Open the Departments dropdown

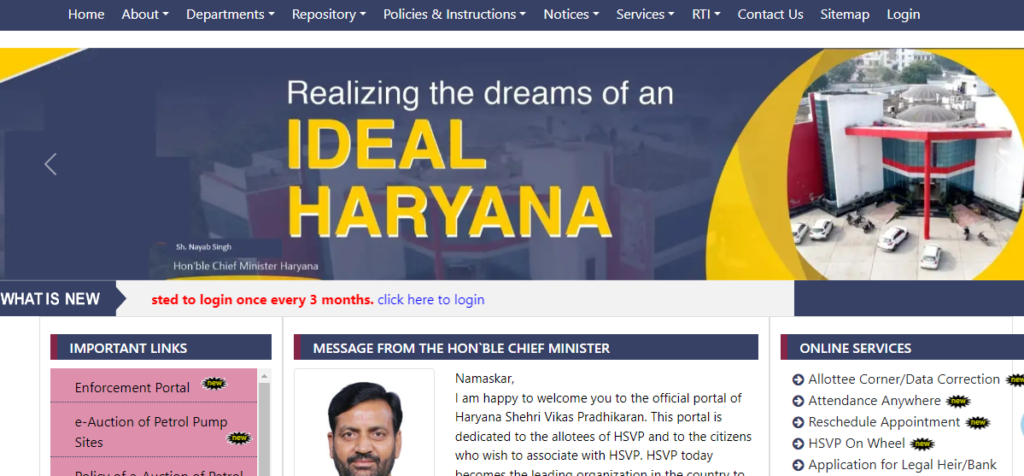pos(231,14)
